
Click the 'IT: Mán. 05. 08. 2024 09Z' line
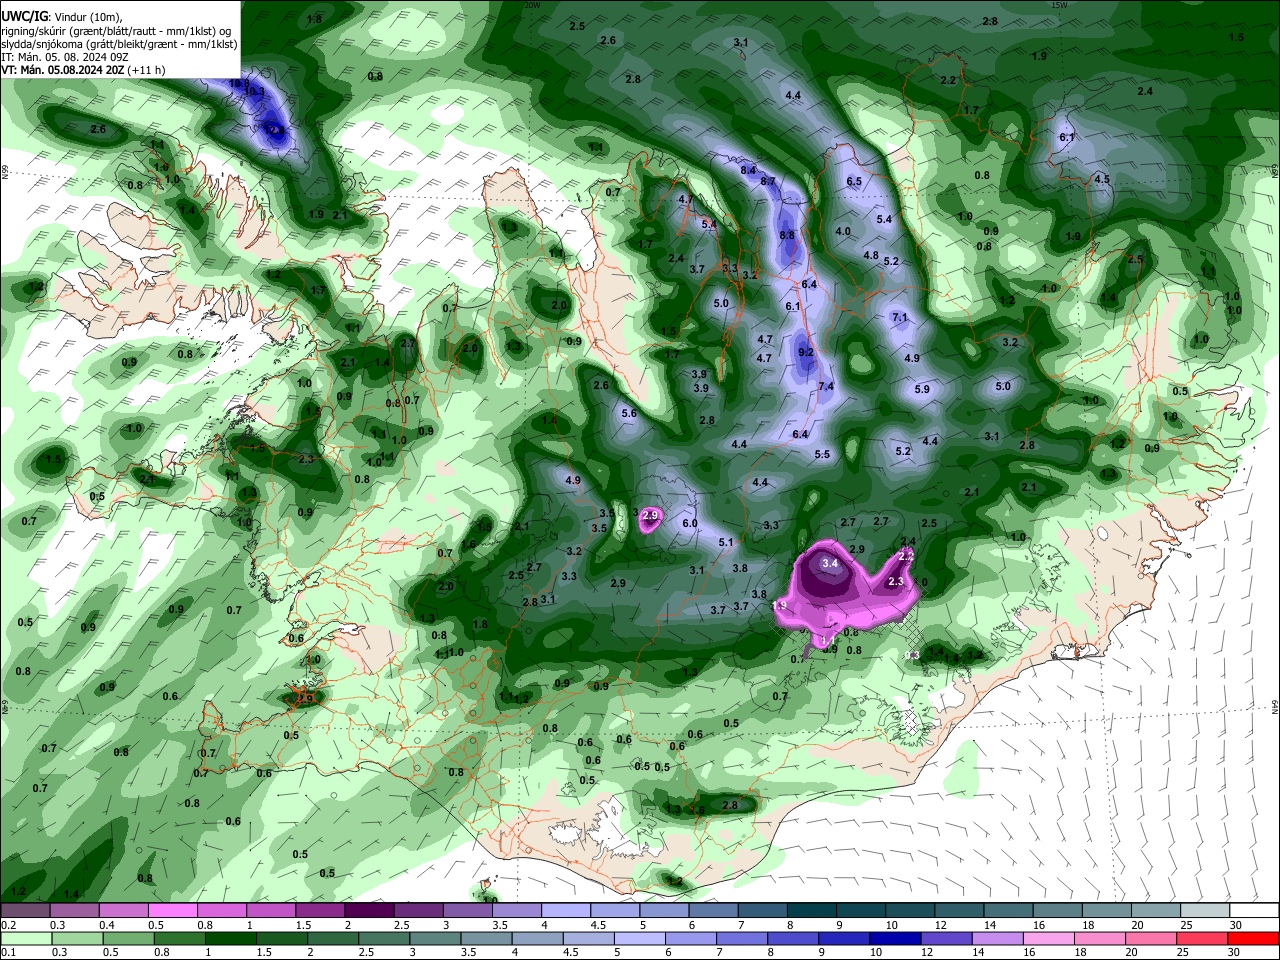click(65, 57)
